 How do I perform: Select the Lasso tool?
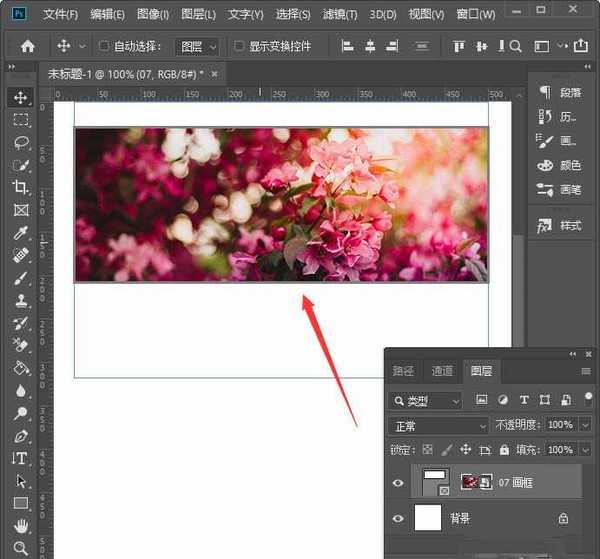pos(21,142)
